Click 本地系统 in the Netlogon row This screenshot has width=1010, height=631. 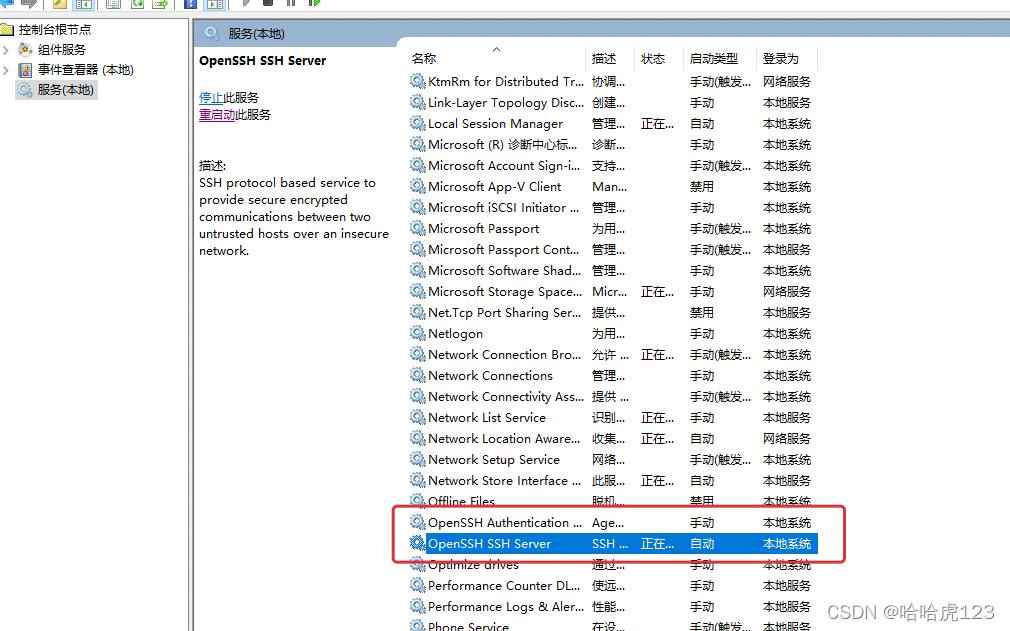pyautogui.click(x=786, y=334)
